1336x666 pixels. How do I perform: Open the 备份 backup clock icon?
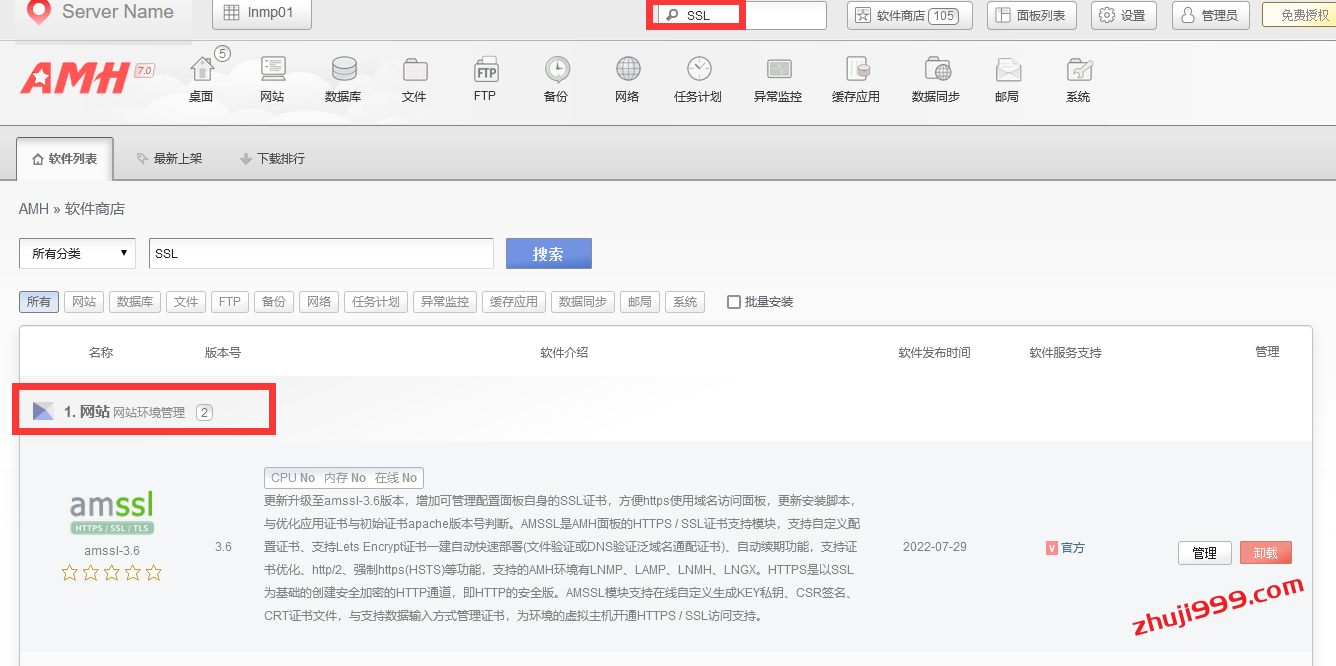coord(556,78)
